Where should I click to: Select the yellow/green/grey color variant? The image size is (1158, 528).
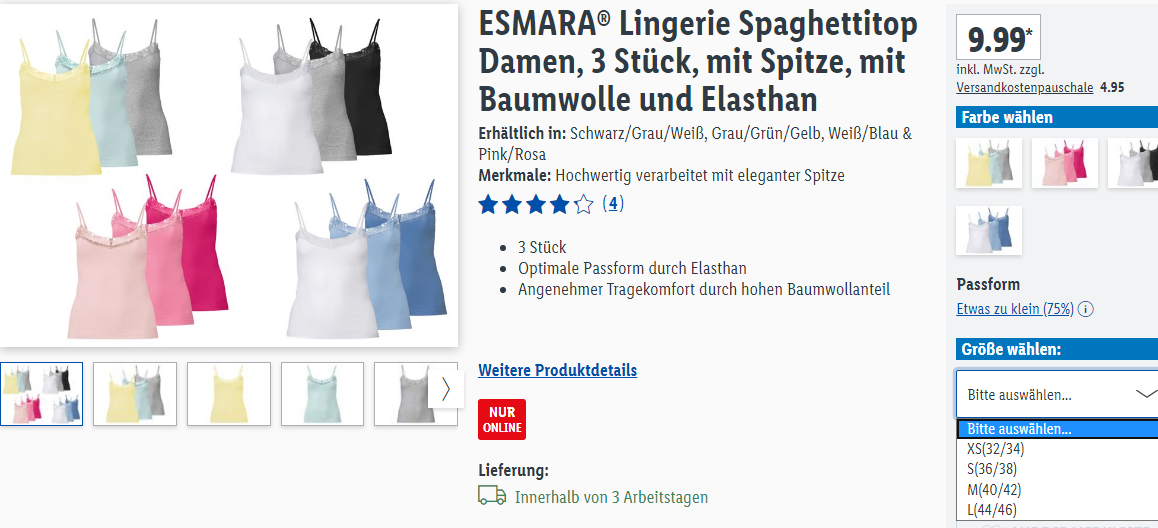click(x=989, y=162)
